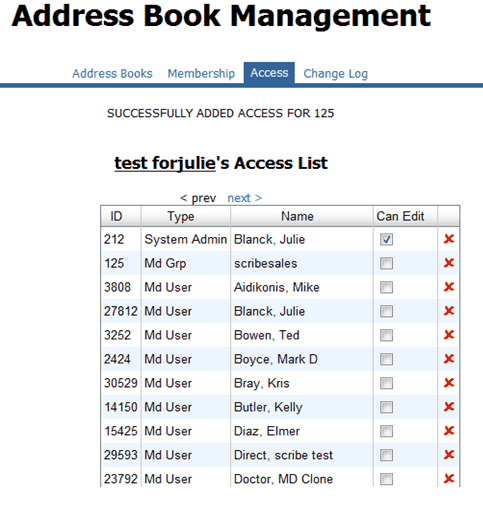Click the ID column header
The width and height of the screenshot is (483, 506).
pyautogui.click(x=116, y=216)
